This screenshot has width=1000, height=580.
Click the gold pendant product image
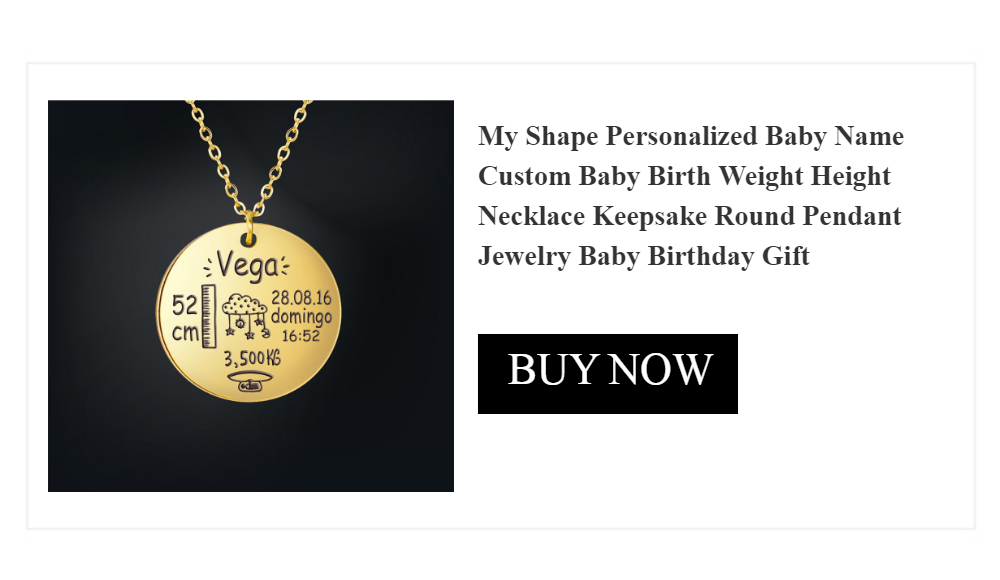(250, 296)
